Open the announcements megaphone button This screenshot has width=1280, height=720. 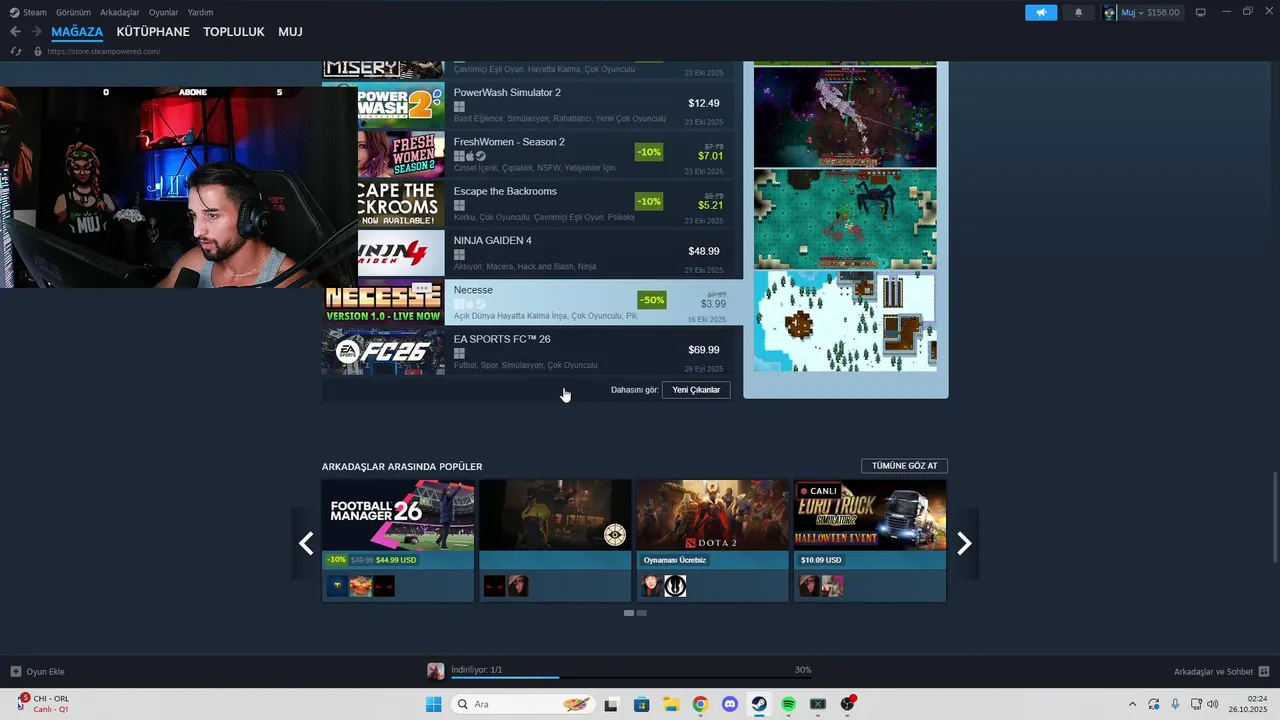click(x=1041, y=12)
